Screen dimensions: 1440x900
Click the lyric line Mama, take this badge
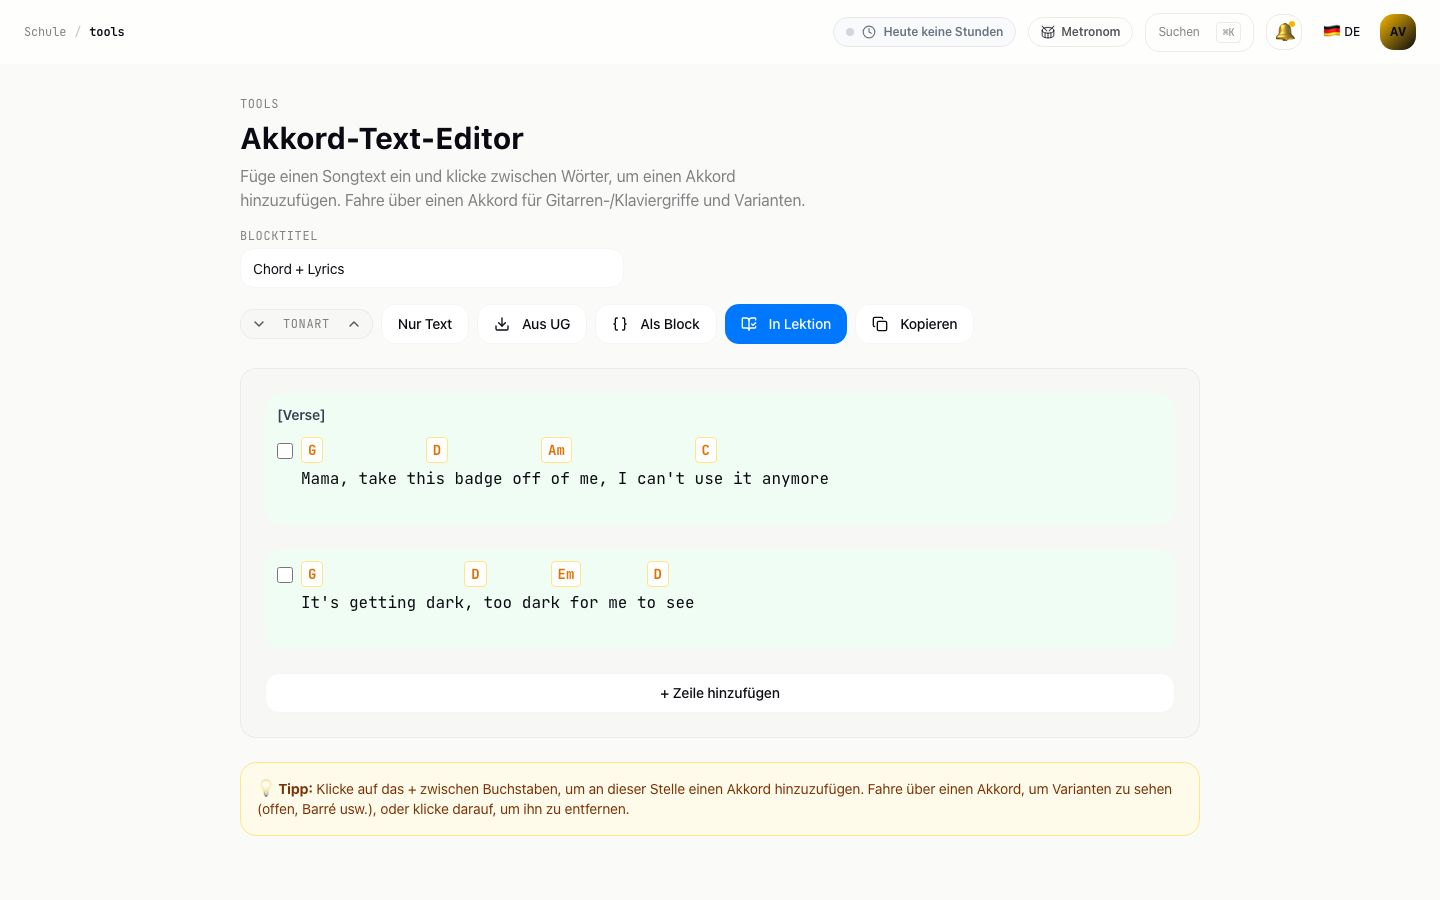565,479
